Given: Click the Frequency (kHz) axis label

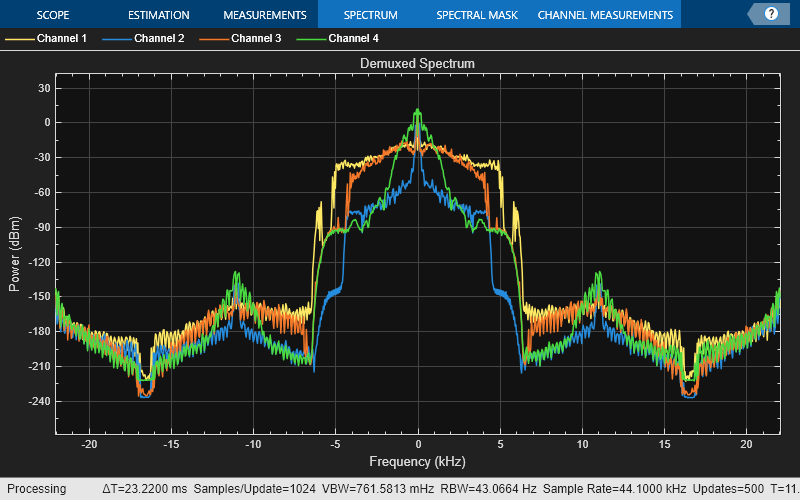Looking at the screenshot, I should pos(417,461).
